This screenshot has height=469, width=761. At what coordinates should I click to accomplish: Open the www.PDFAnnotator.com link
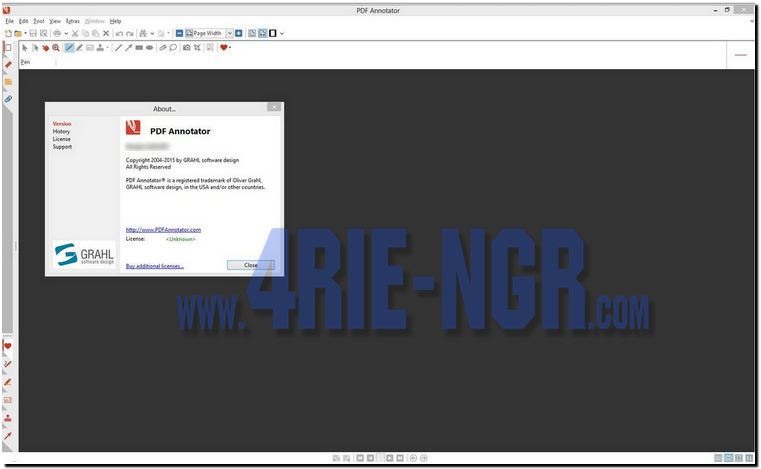coord(163,230)
